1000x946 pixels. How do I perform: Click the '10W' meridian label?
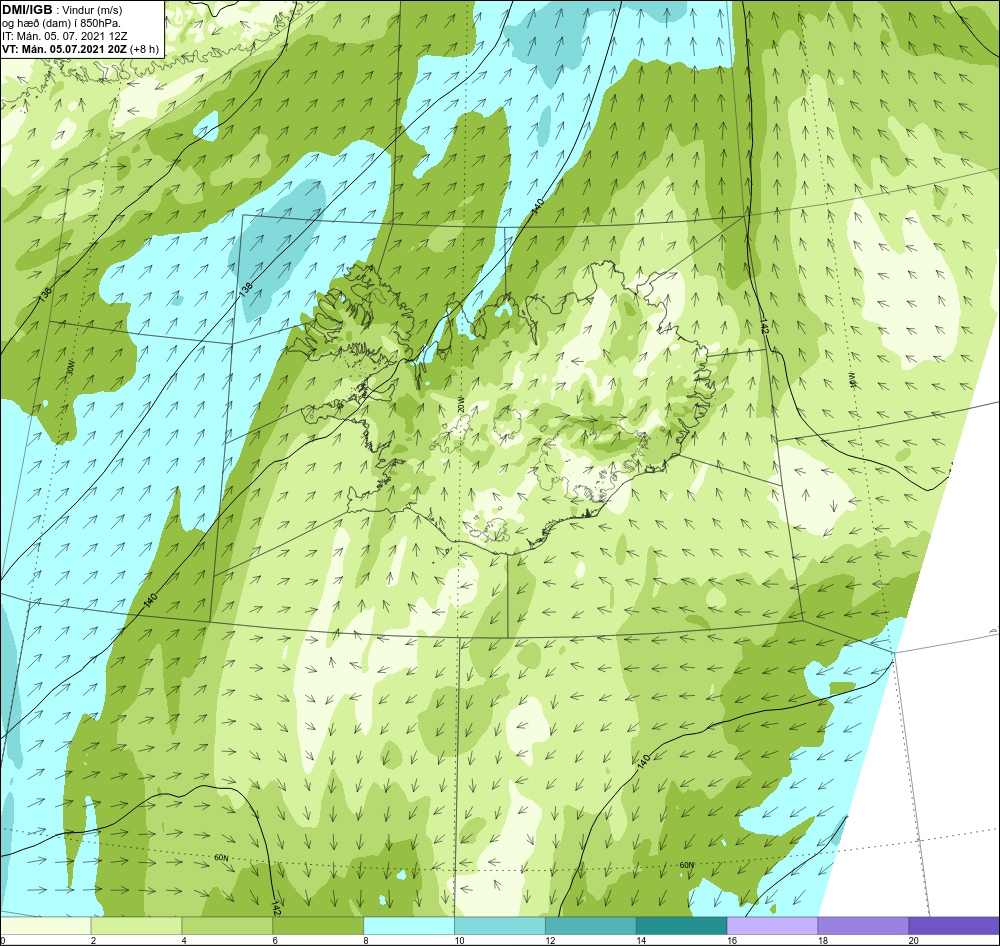click(x=851, y=380)
